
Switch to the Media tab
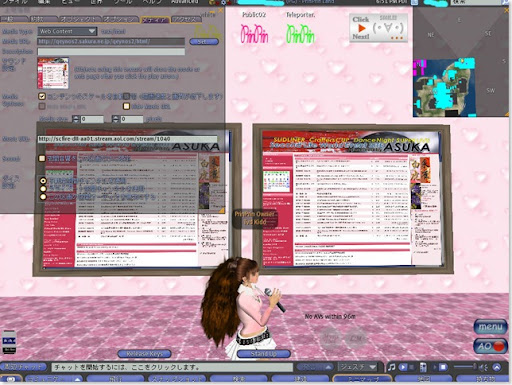[155, 19]
